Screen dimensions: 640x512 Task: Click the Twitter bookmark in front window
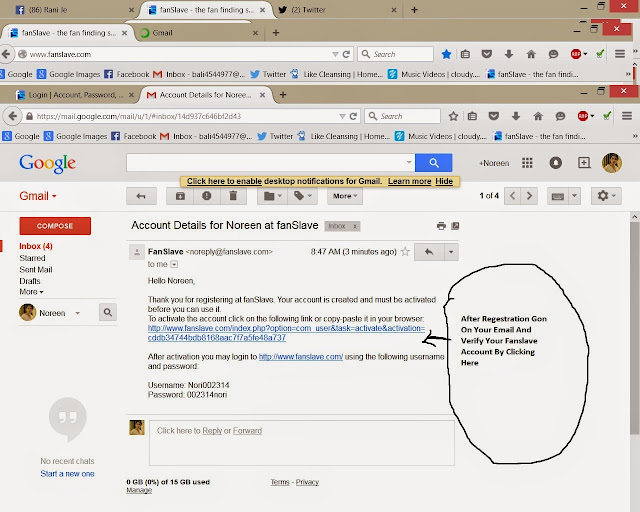pyautogui.click(x=276, y=136)
